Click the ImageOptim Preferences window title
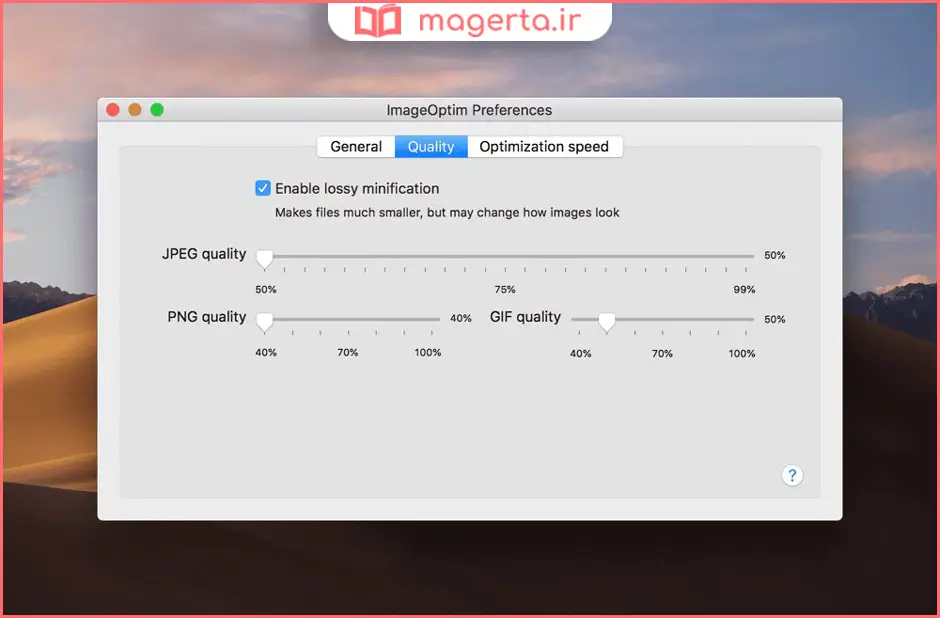Viewport: 940px width, 618px height. (x=469, y=110)
